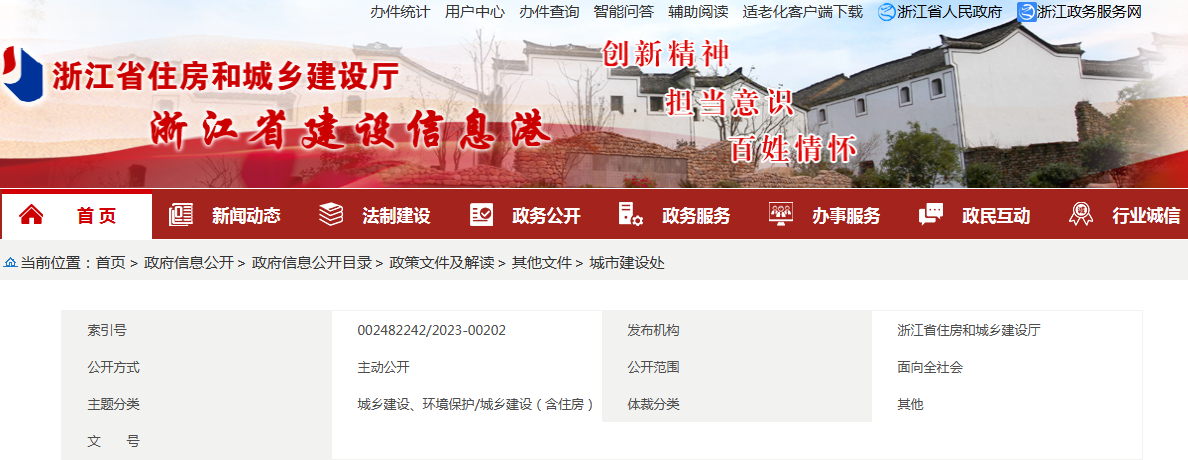Click breadcrumb 其他文件
This screenshot has width=1188, height=460.
pyautogui.click(x=541, y=263)
